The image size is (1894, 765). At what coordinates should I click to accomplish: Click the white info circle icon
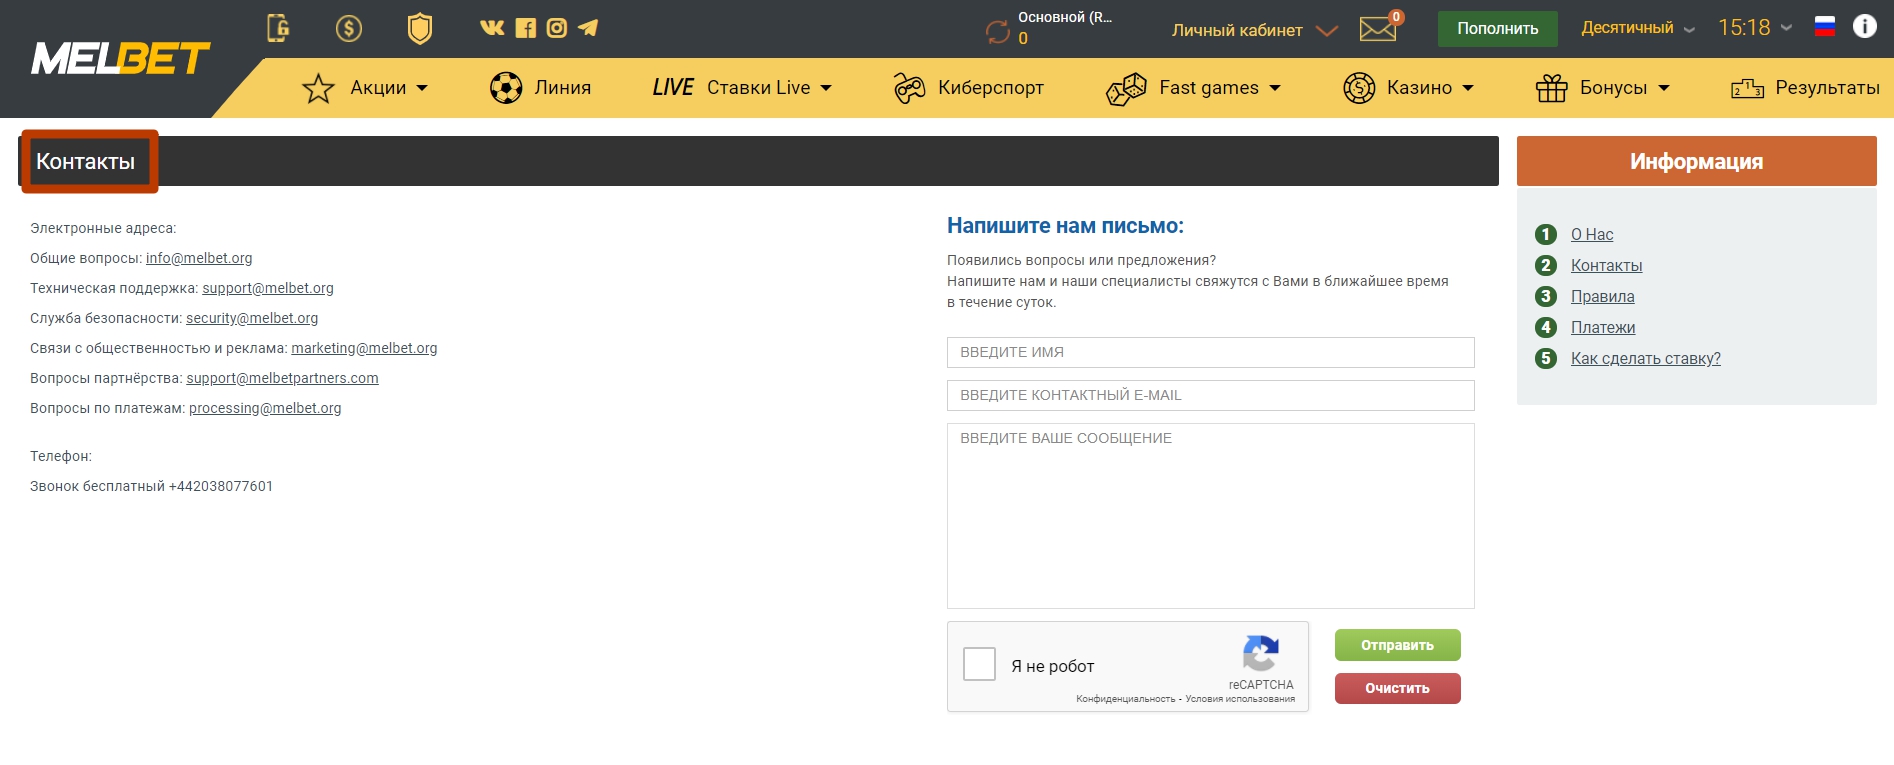click(x=1864, y=27)
